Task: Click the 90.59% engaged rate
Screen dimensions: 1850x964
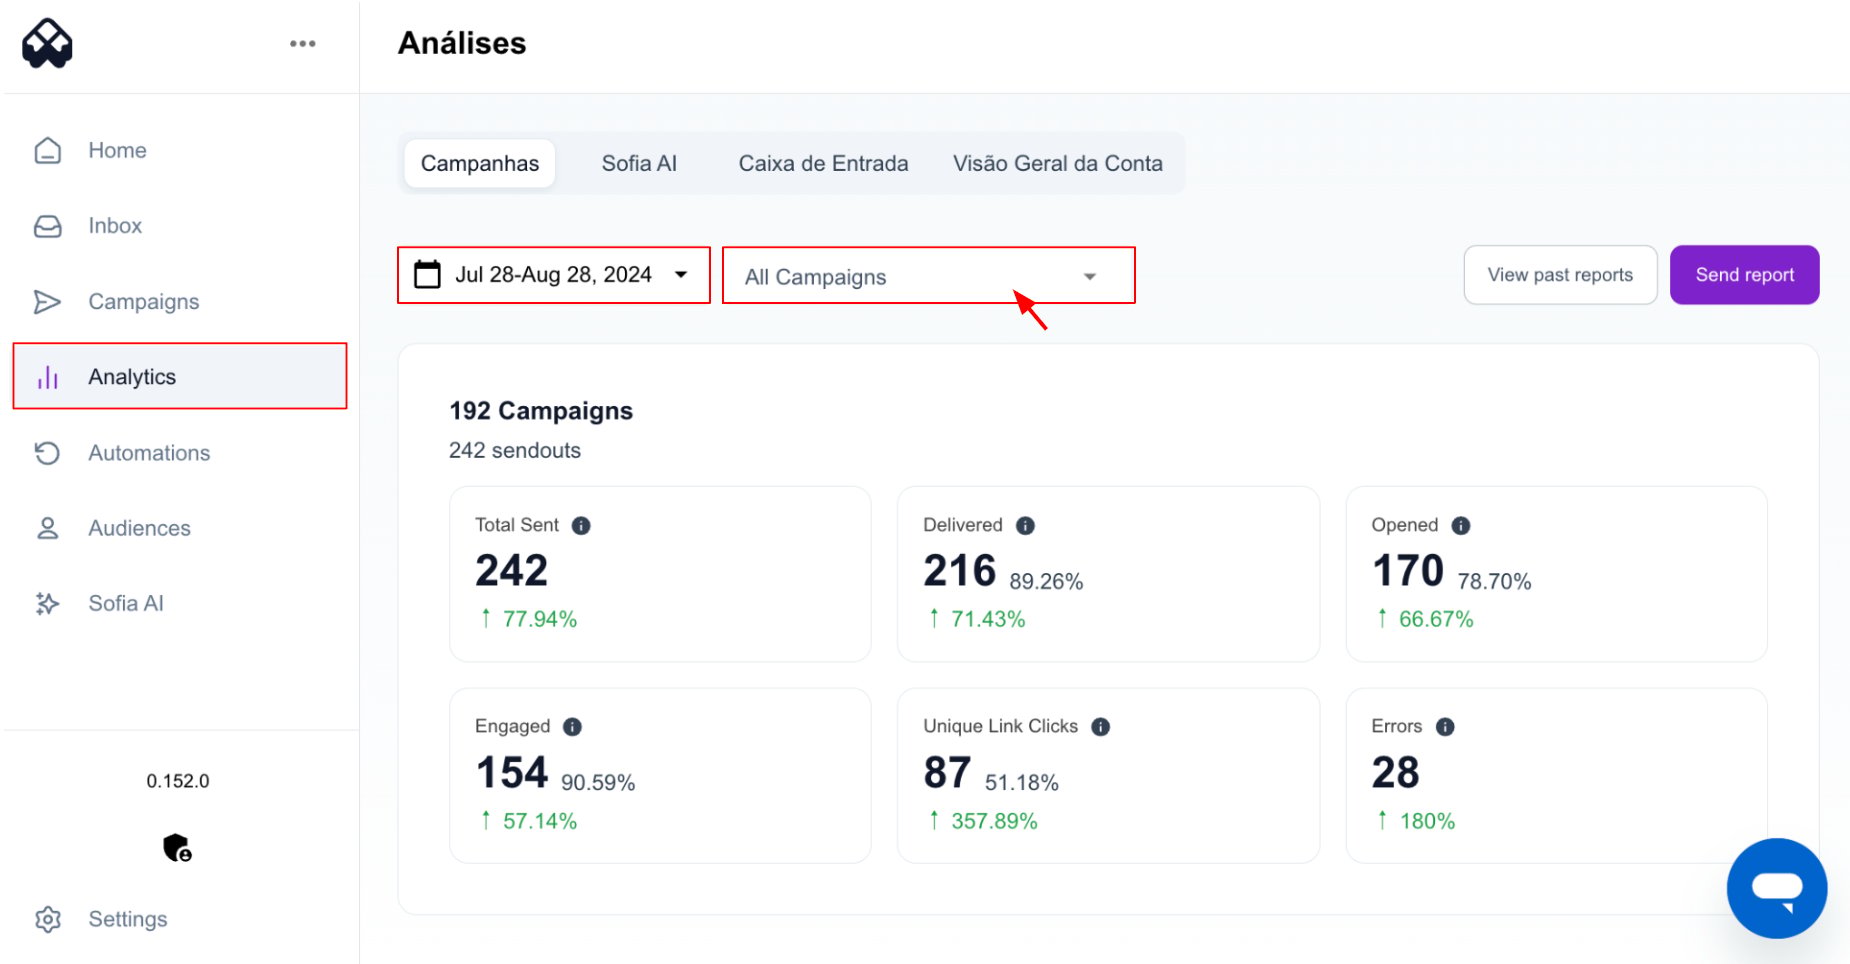Action: coord(598,782)
